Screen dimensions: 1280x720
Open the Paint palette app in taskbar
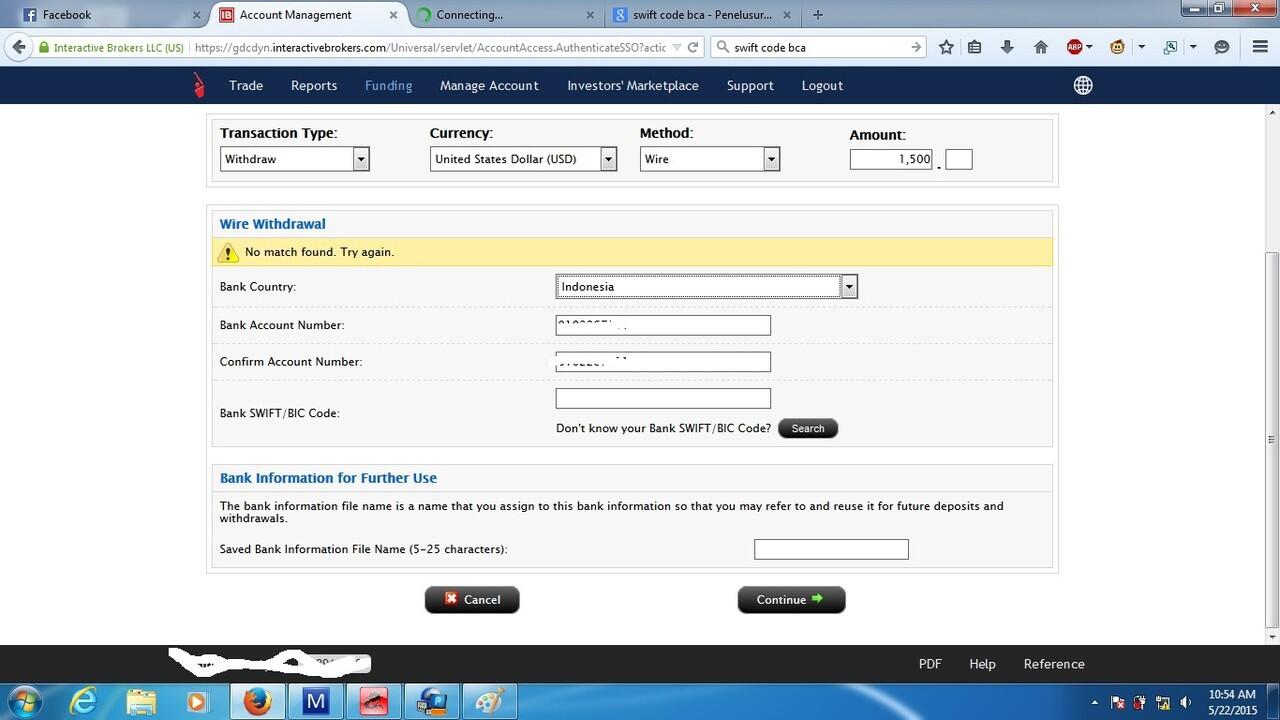tap(489, 702)
